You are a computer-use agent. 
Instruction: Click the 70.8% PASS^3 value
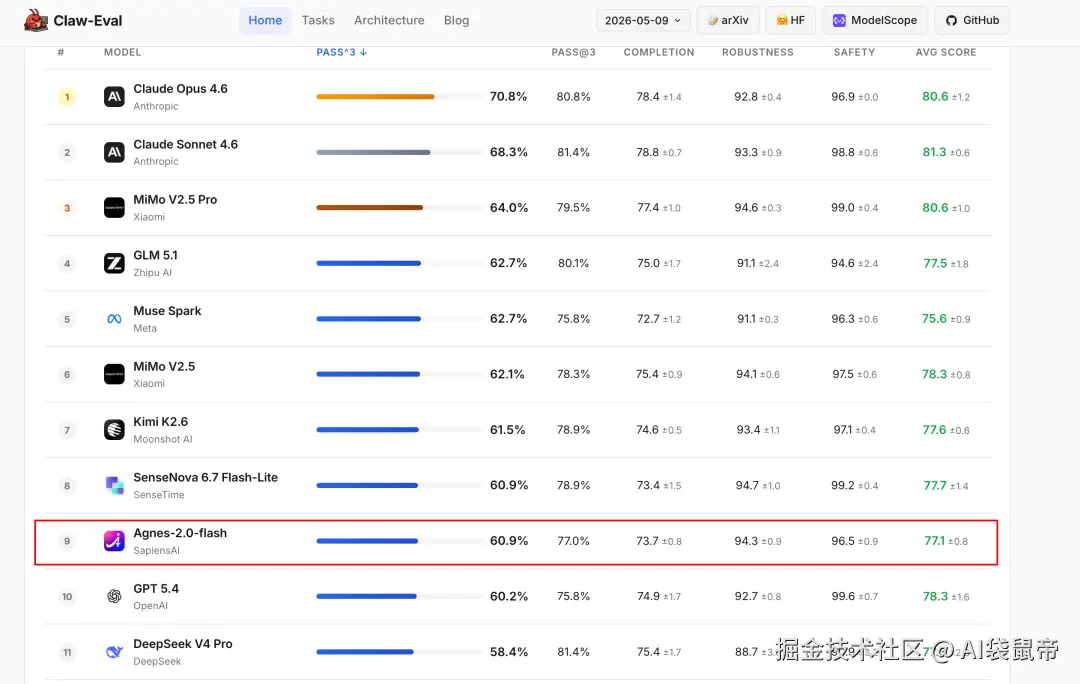click(x=508, y=96)
